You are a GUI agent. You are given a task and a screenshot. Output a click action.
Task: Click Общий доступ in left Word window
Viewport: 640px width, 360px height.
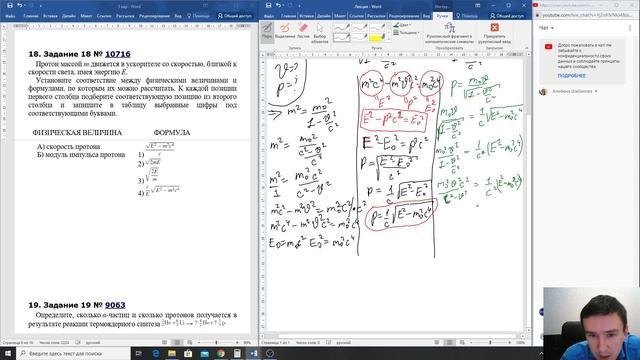coord(234,16)
